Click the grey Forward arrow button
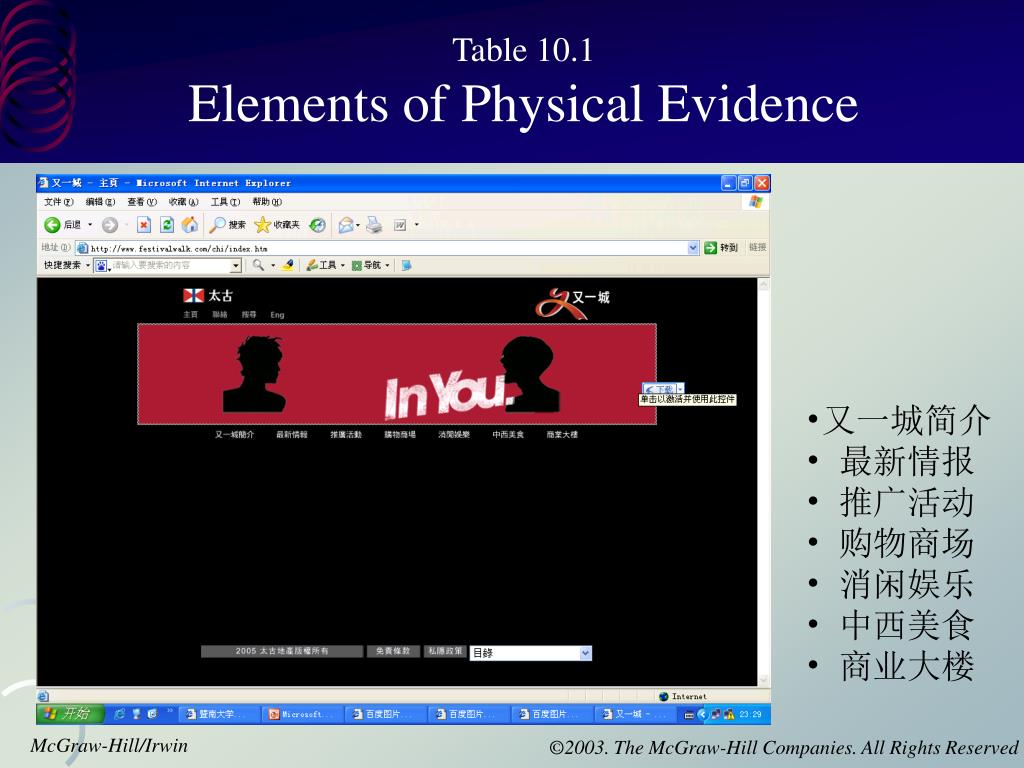The height and width of the screenshot is (768, 1024). (110, 225)
